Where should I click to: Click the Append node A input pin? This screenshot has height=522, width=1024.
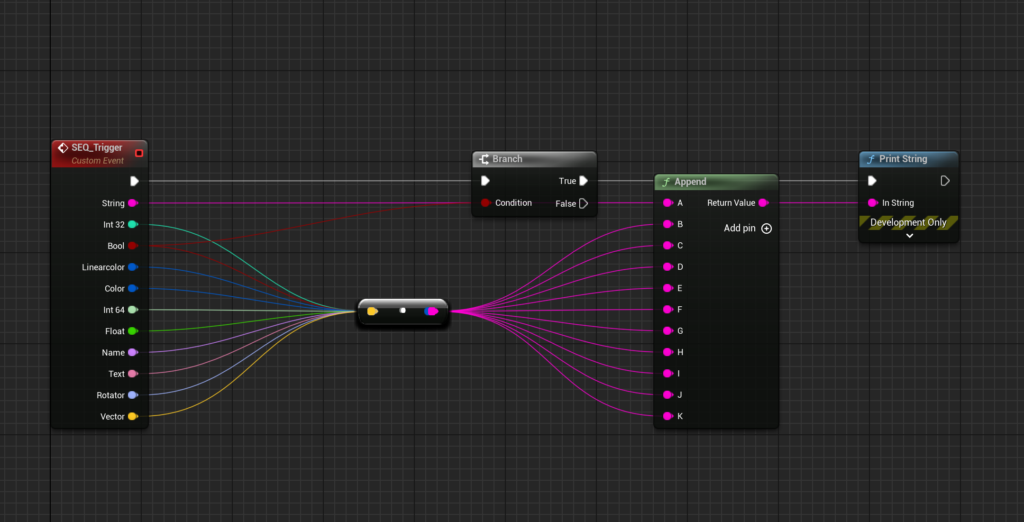tap(668, 203)
